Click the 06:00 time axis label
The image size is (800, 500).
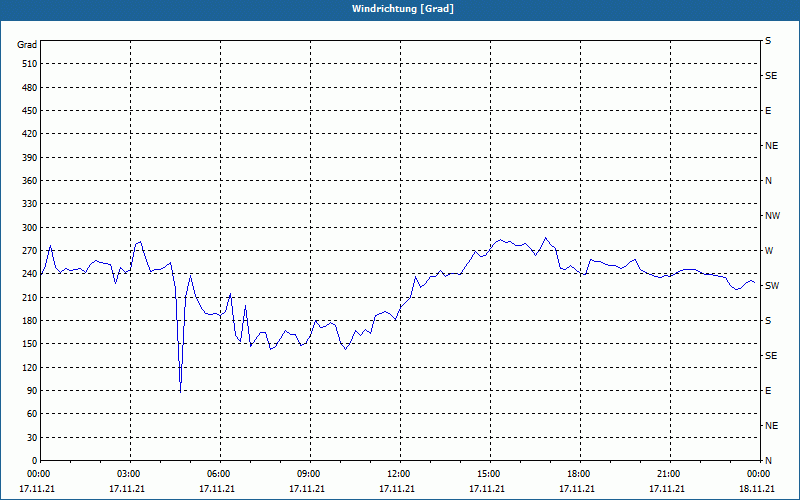click(220, 474)
